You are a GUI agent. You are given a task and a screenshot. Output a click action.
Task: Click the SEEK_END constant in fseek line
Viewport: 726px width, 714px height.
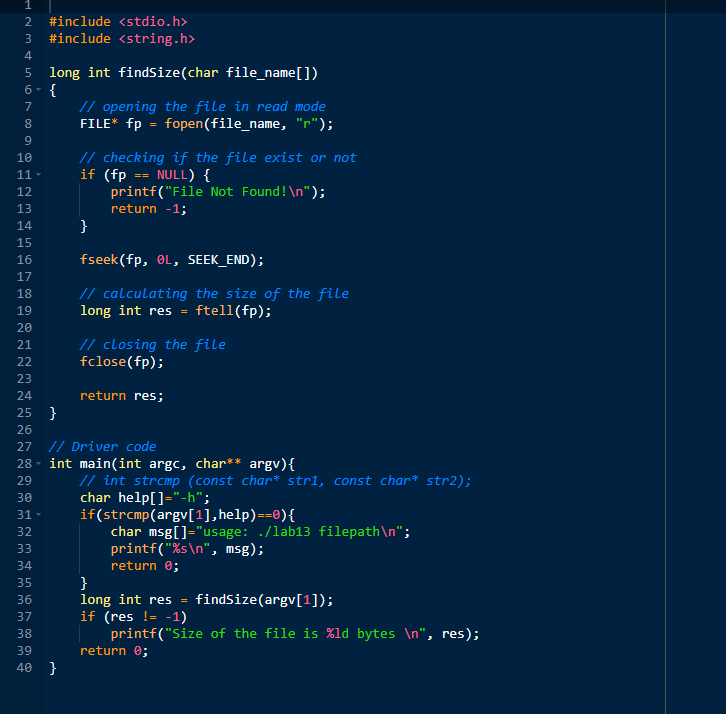[218, 260]
